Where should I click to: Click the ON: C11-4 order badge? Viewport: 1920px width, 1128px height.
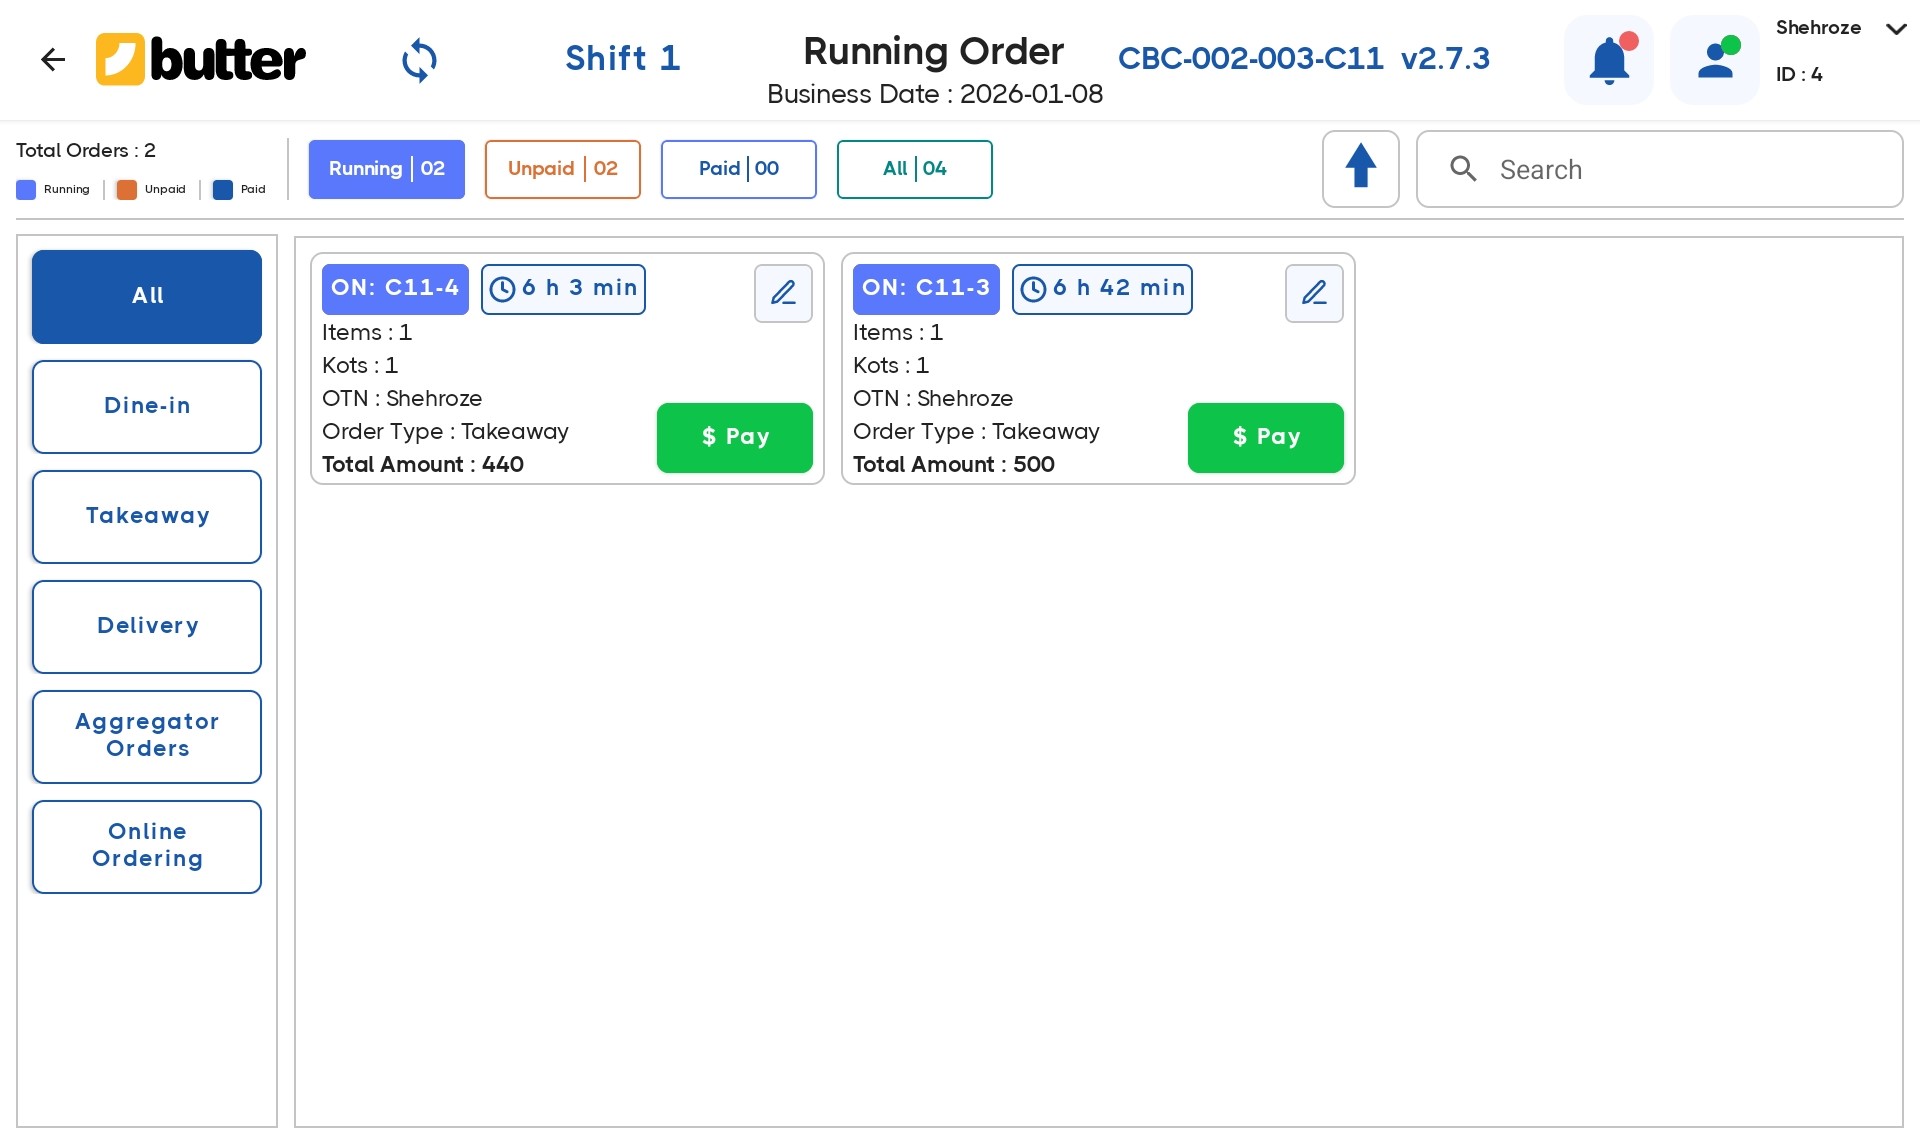[395, 288]
